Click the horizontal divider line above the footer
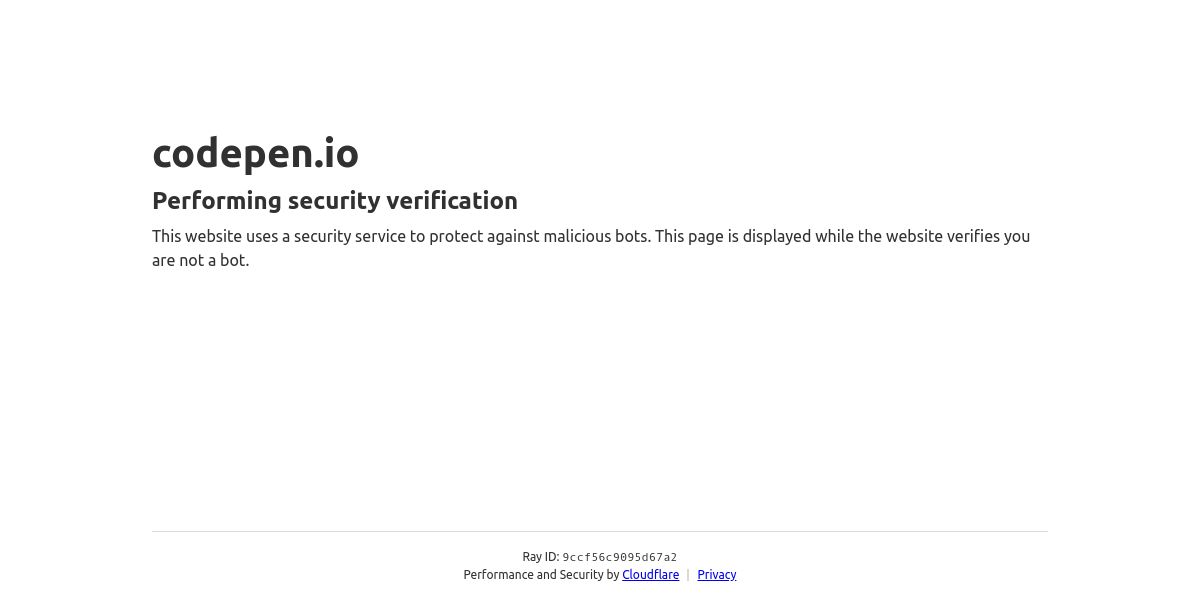This screenshot has height=600, width=1200. 600,531
